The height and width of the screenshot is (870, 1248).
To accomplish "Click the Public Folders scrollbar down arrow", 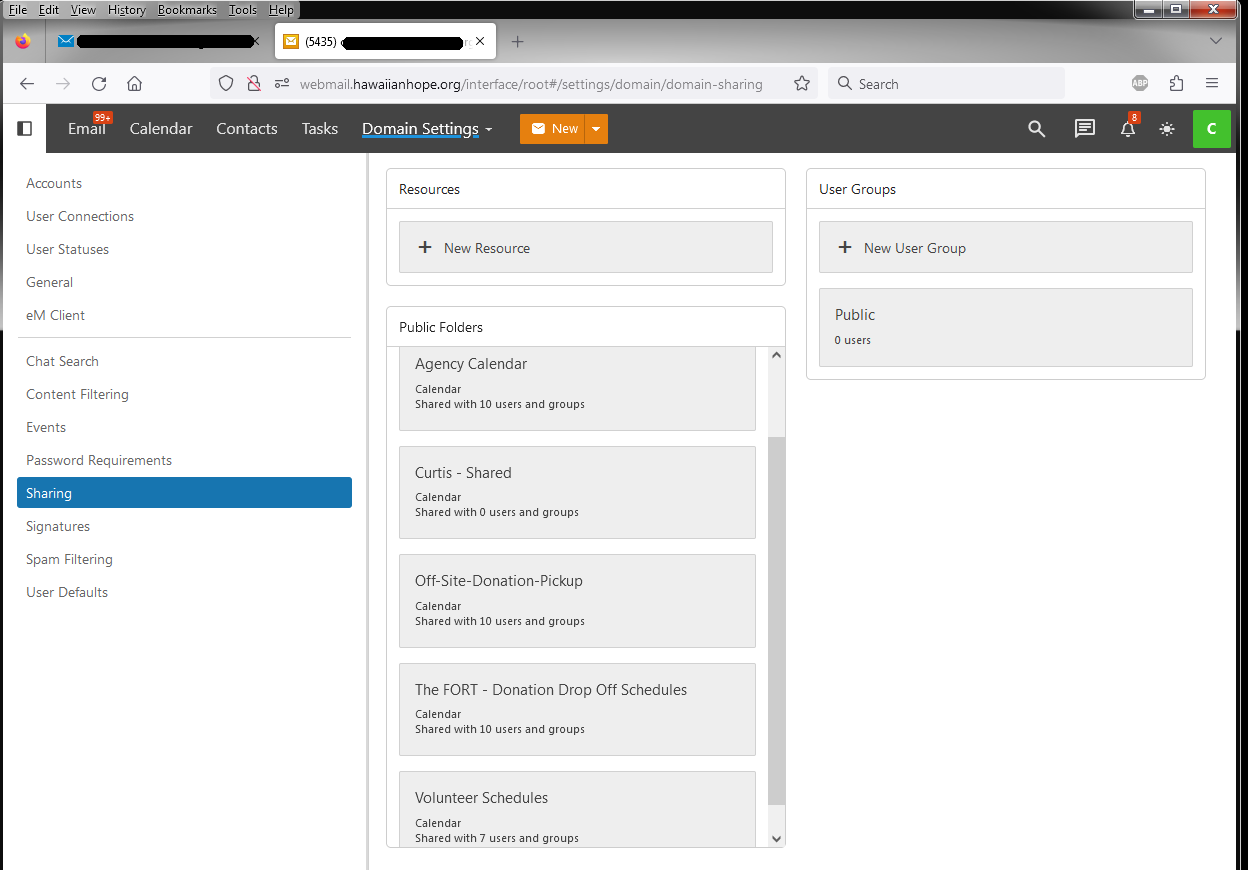I will pyautogui.click(x=777, y=839).
